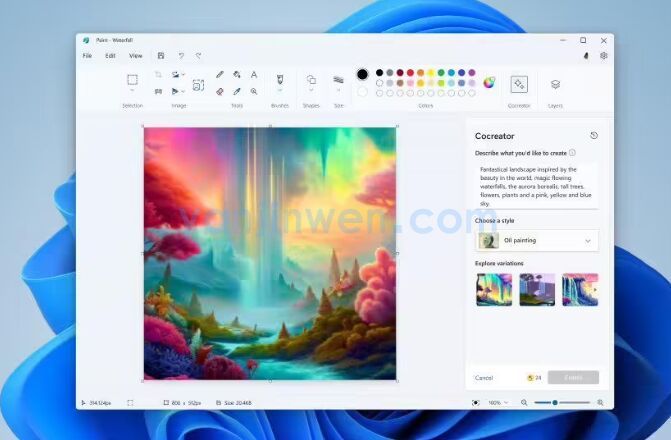Pick the gray swatch next to black

[389, 73]
